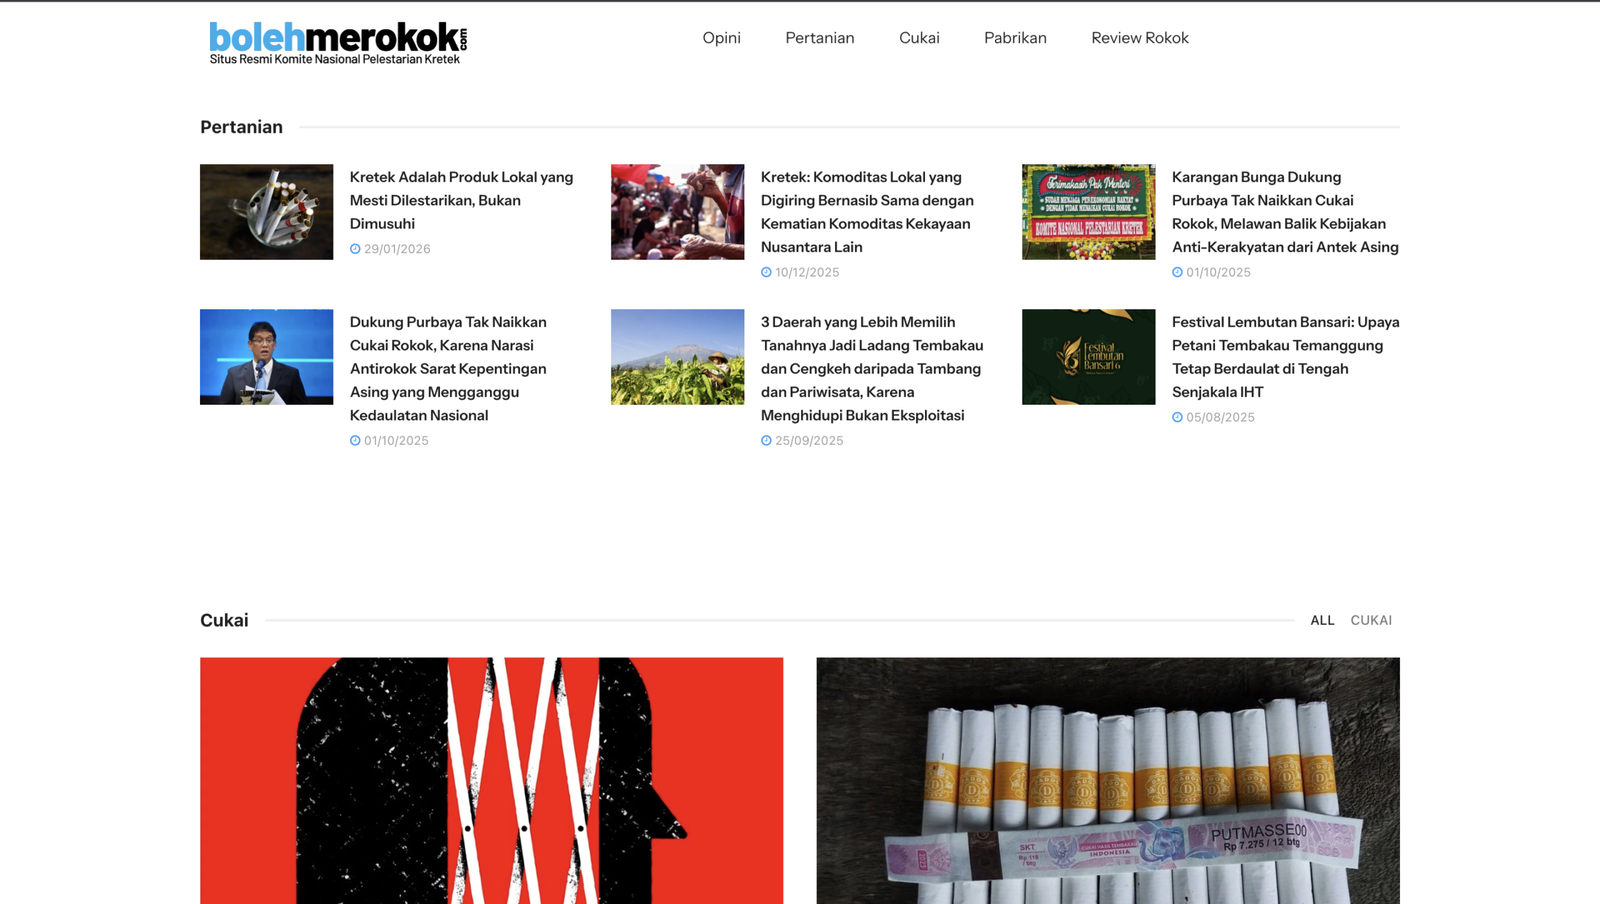Open Review Rokok in navigation bar

coord(1140,38)
